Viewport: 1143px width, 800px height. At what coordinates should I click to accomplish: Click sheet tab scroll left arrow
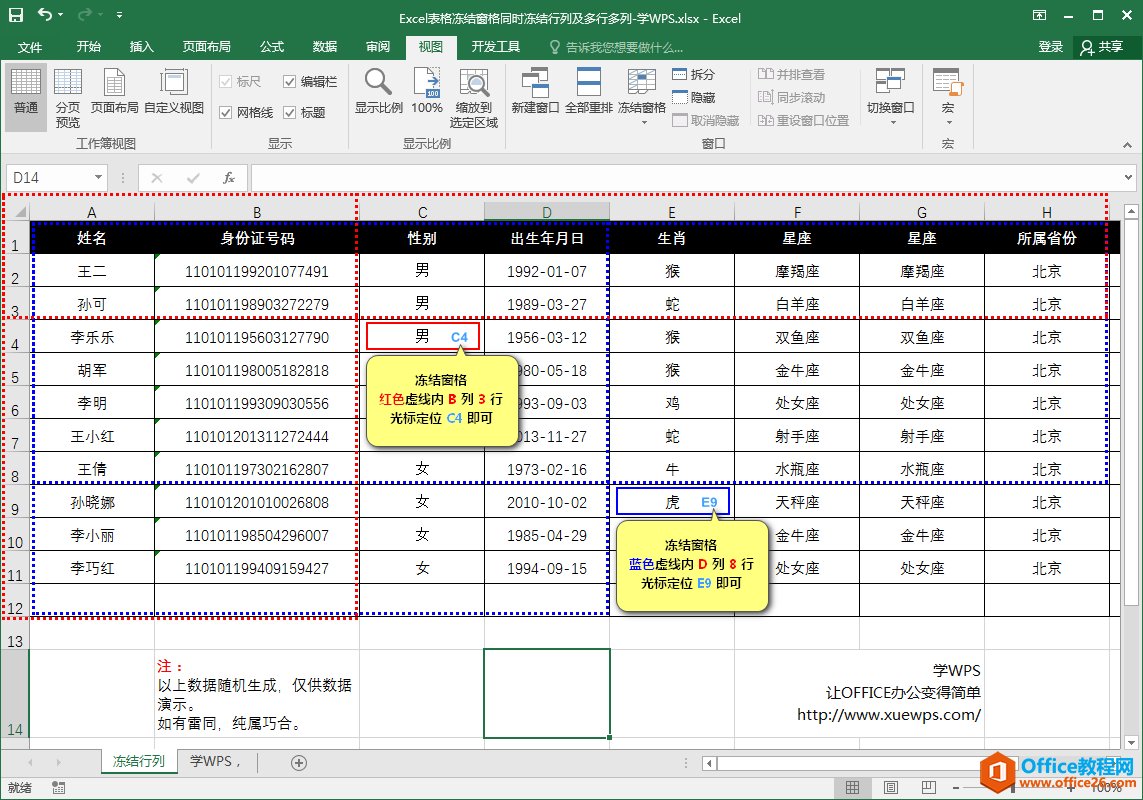(x=30, y=762)
